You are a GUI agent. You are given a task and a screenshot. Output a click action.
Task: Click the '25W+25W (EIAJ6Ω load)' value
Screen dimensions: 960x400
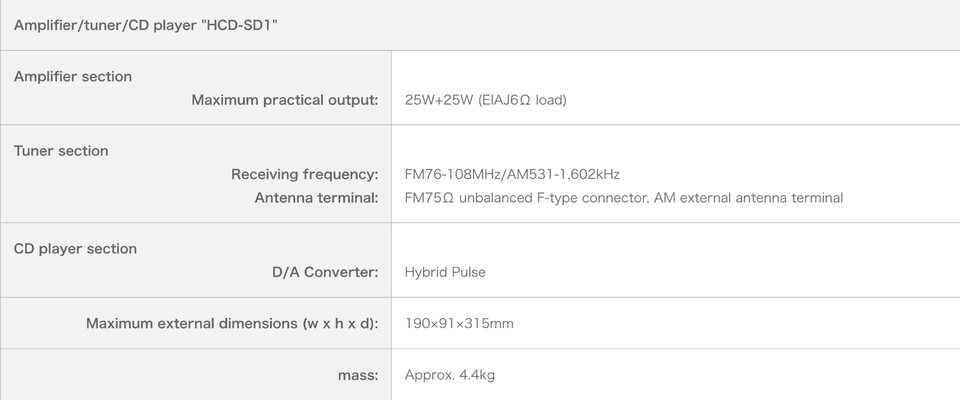[x=486, y=100]
